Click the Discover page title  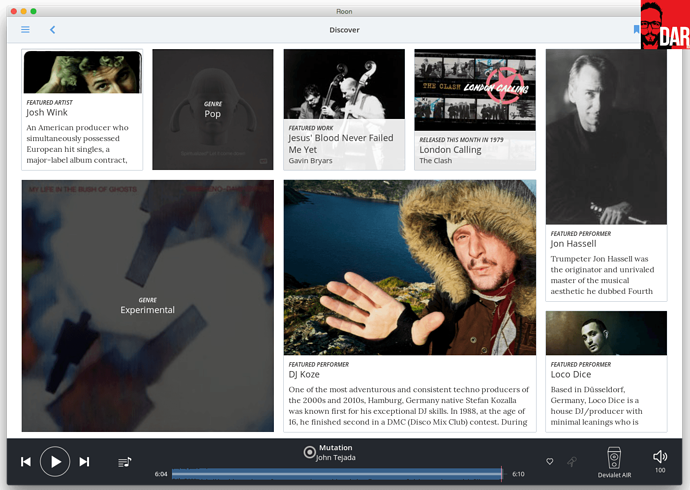(345, 30)
